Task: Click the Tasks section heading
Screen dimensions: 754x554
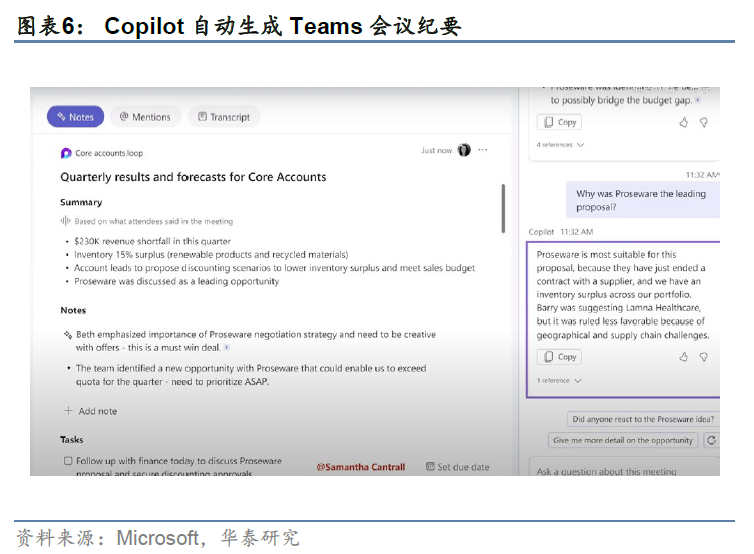Action: coord(72,440)
